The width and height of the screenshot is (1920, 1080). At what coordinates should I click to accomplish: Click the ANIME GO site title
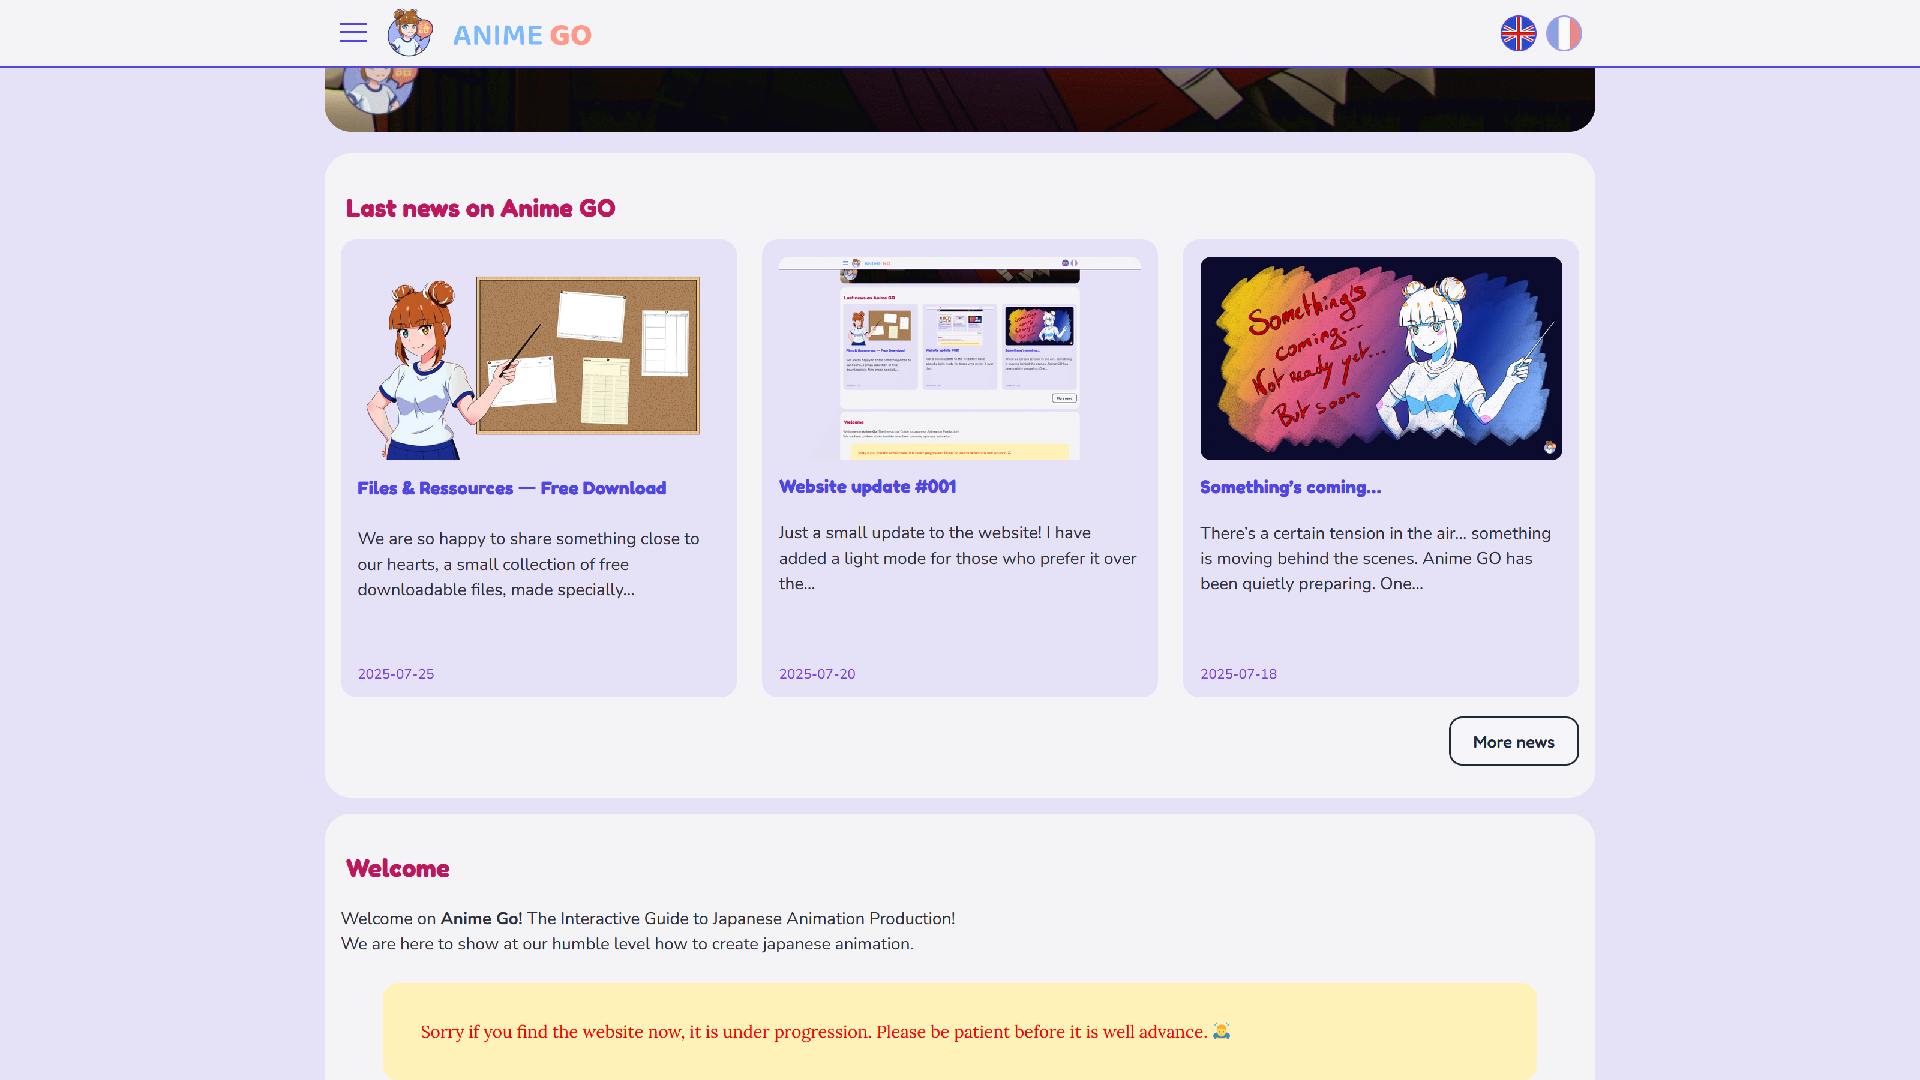pyautogui.click(x=522, y=35)
